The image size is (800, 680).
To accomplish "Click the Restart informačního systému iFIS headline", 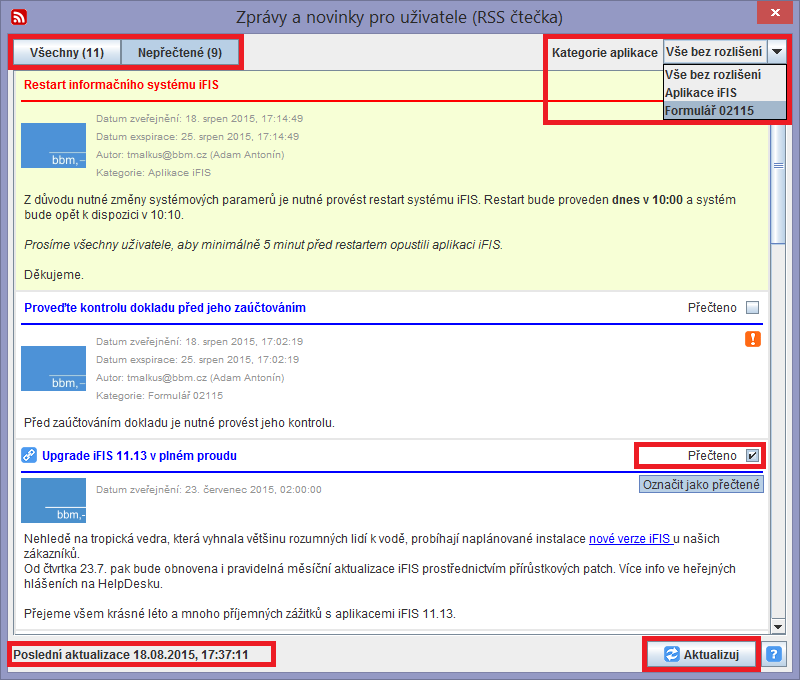I will [x=121, y=85].
